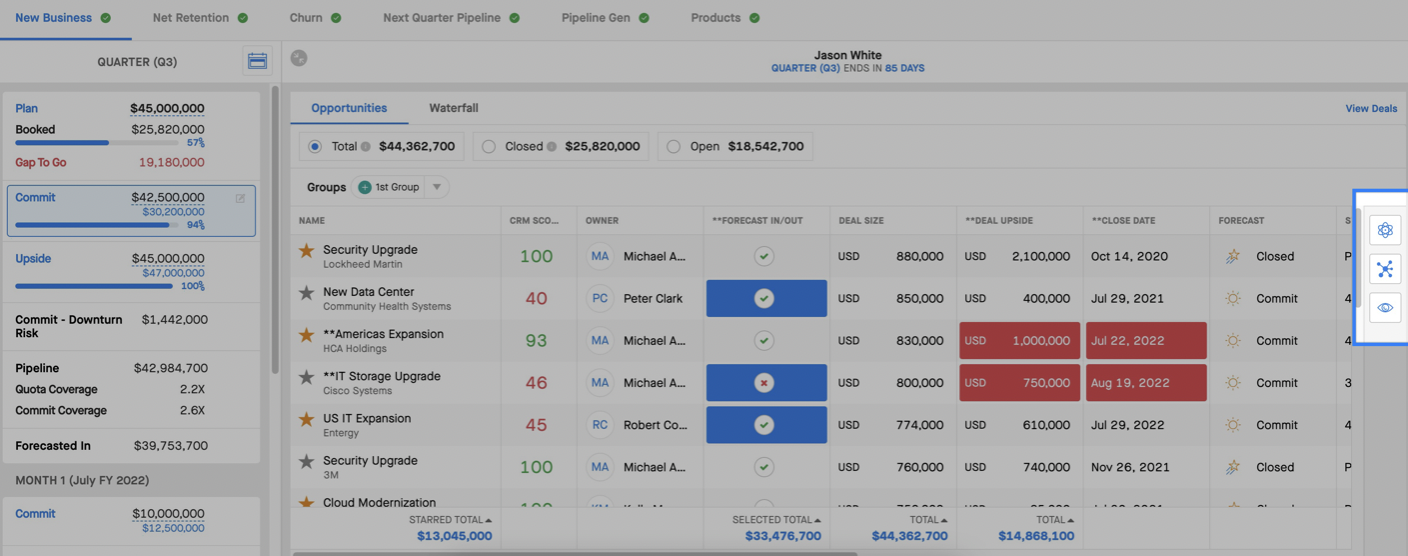This screenshot has height=556, width=1408.
Task: Click shooting star forecast icon on 3M row
Action: [1233, 467]
